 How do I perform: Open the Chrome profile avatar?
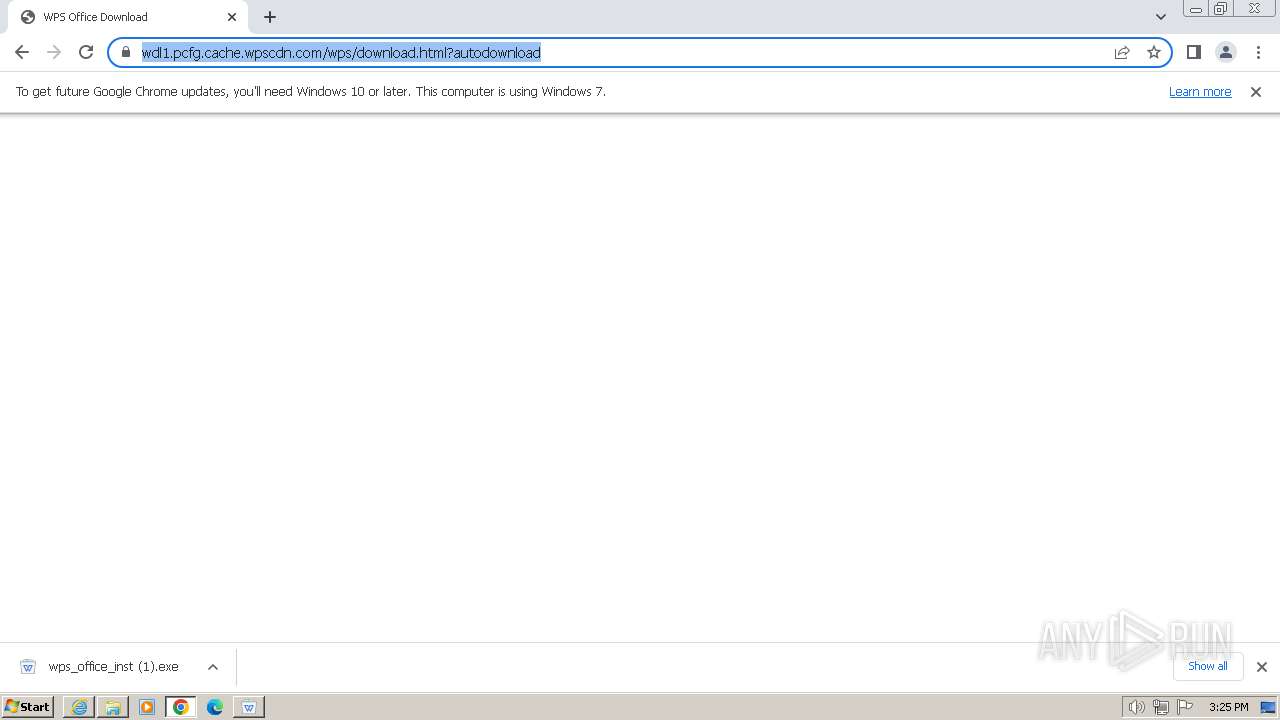[1225, 52]
